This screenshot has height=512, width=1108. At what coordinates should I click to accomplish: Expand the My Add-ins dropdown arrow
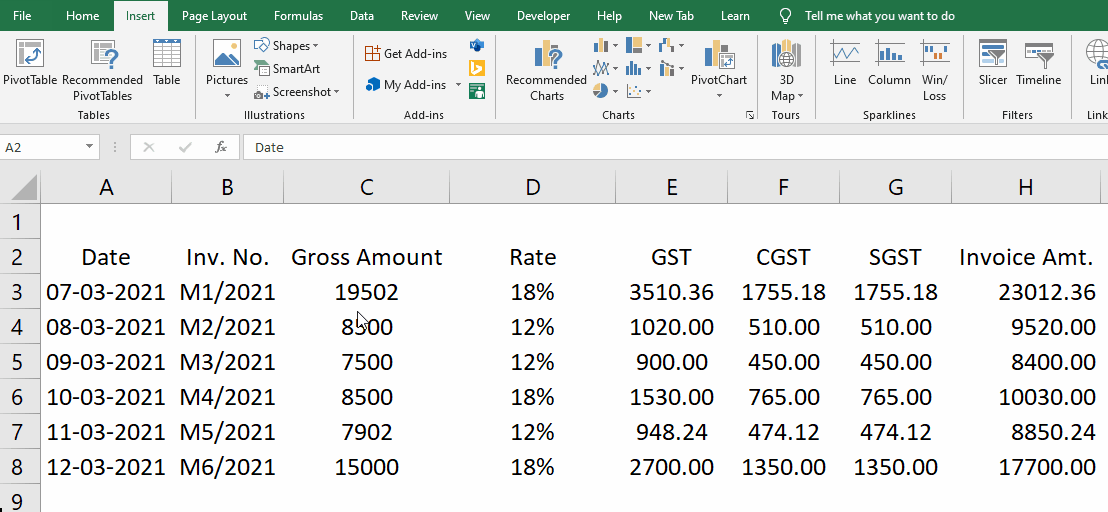point(458,85)
